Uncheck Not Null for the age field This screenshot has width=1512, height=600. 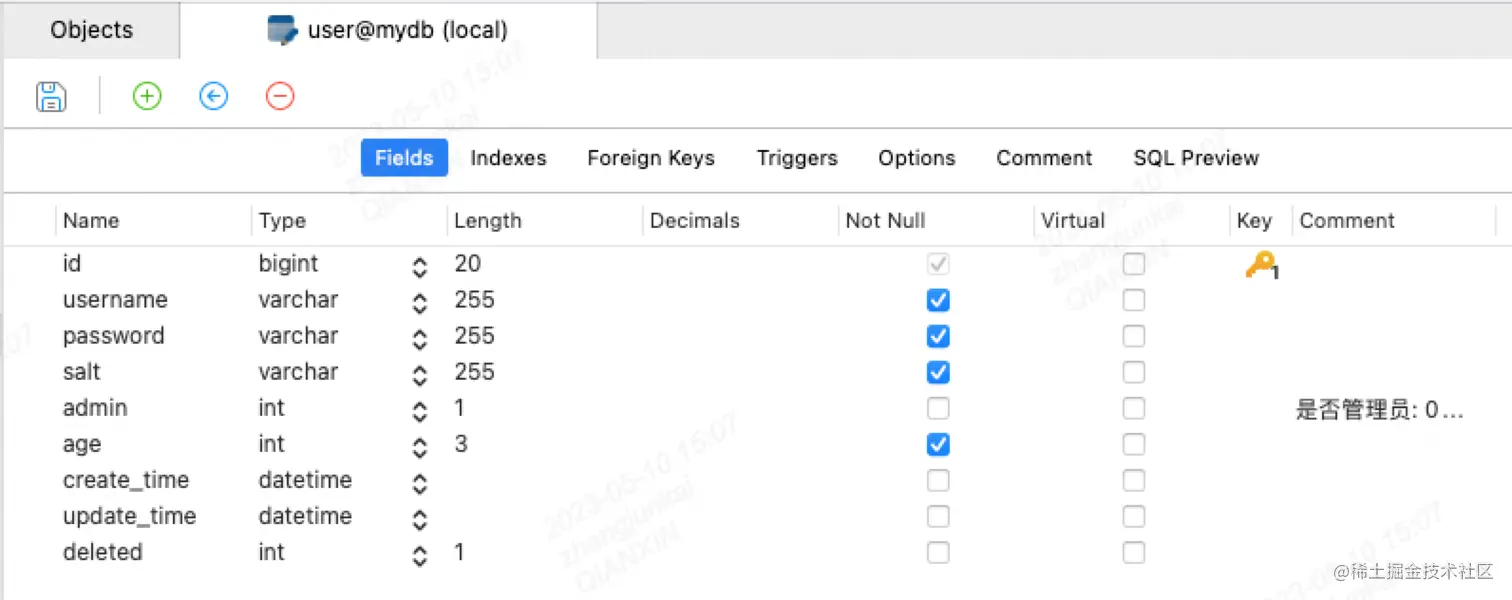pyautogui.click(x=937, y=444)
